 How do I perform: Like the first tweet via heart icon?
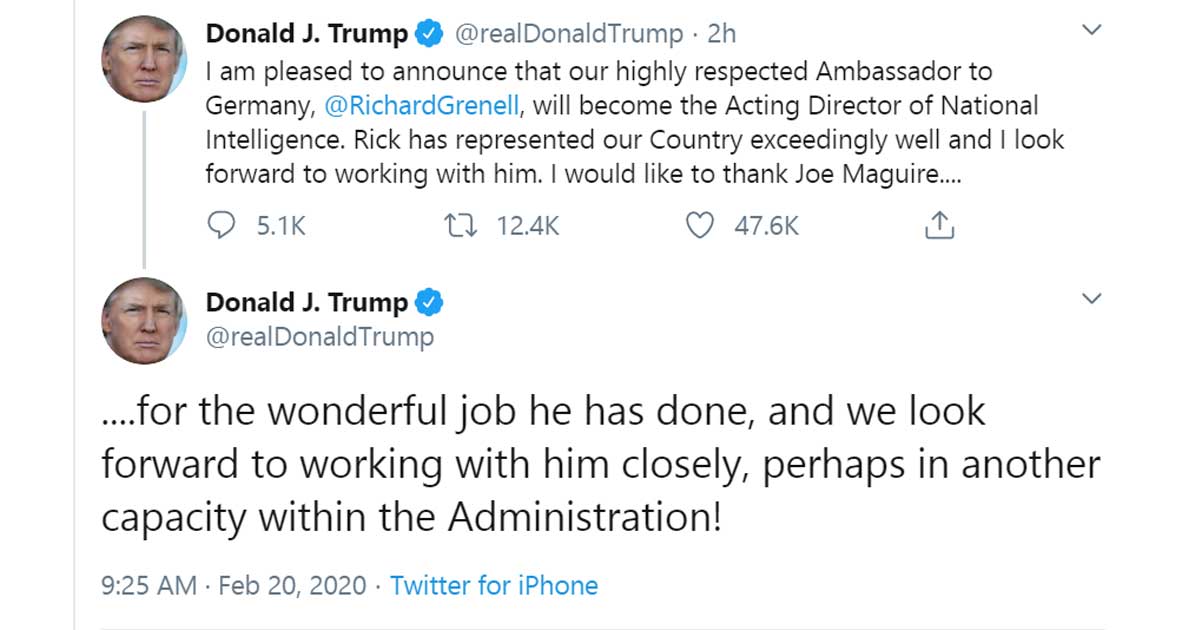700,227
